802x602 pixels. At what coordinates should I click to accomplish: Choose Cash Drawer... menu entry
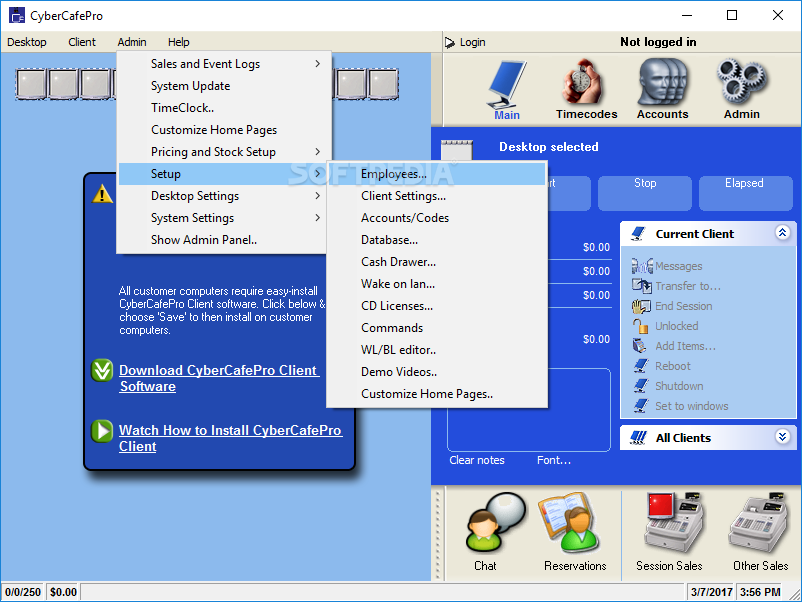click(437, 262)
